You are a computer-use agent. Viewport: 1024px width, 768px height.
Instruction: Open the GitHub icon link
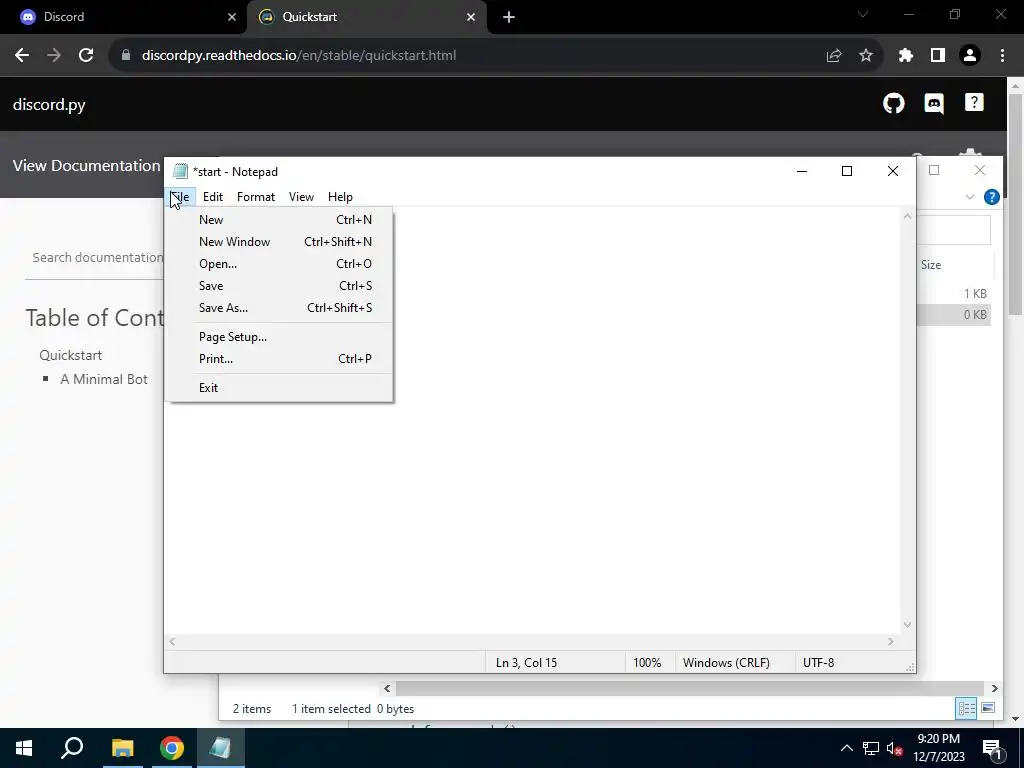(893, 103)
